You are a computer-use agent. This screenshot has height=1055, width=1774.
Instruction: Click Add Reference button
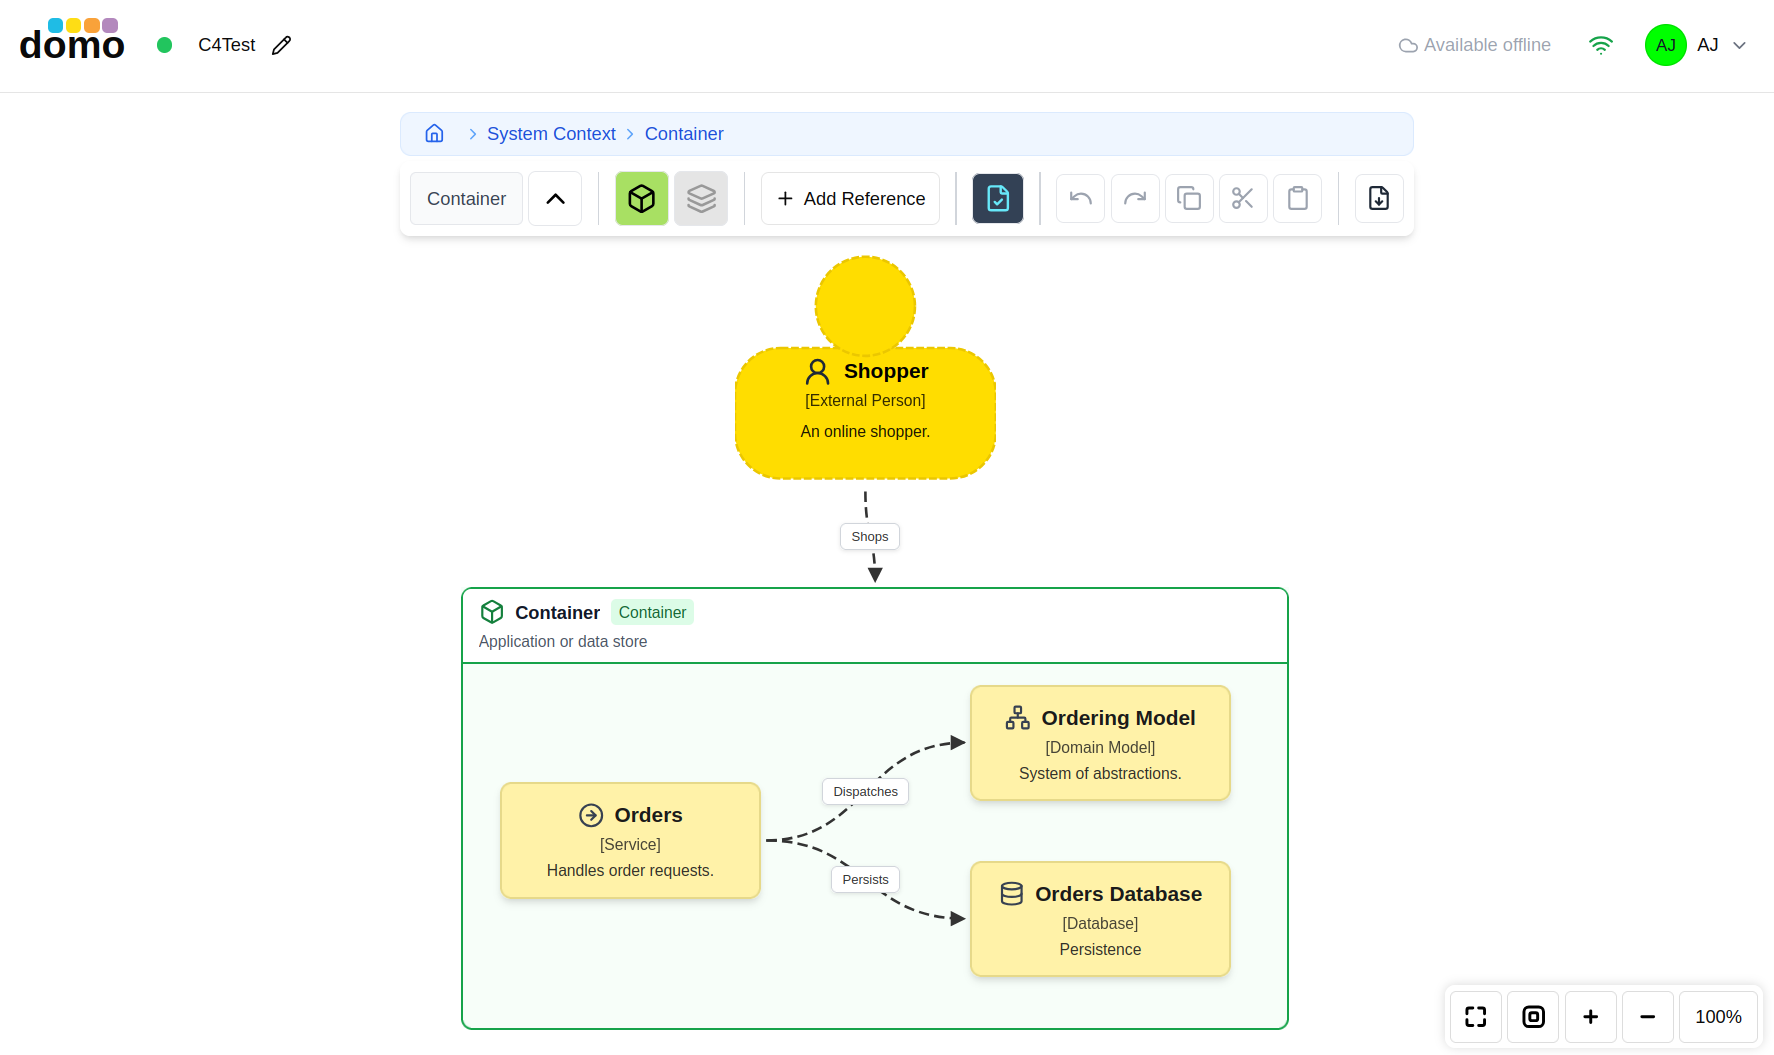(x=850, y=199)
